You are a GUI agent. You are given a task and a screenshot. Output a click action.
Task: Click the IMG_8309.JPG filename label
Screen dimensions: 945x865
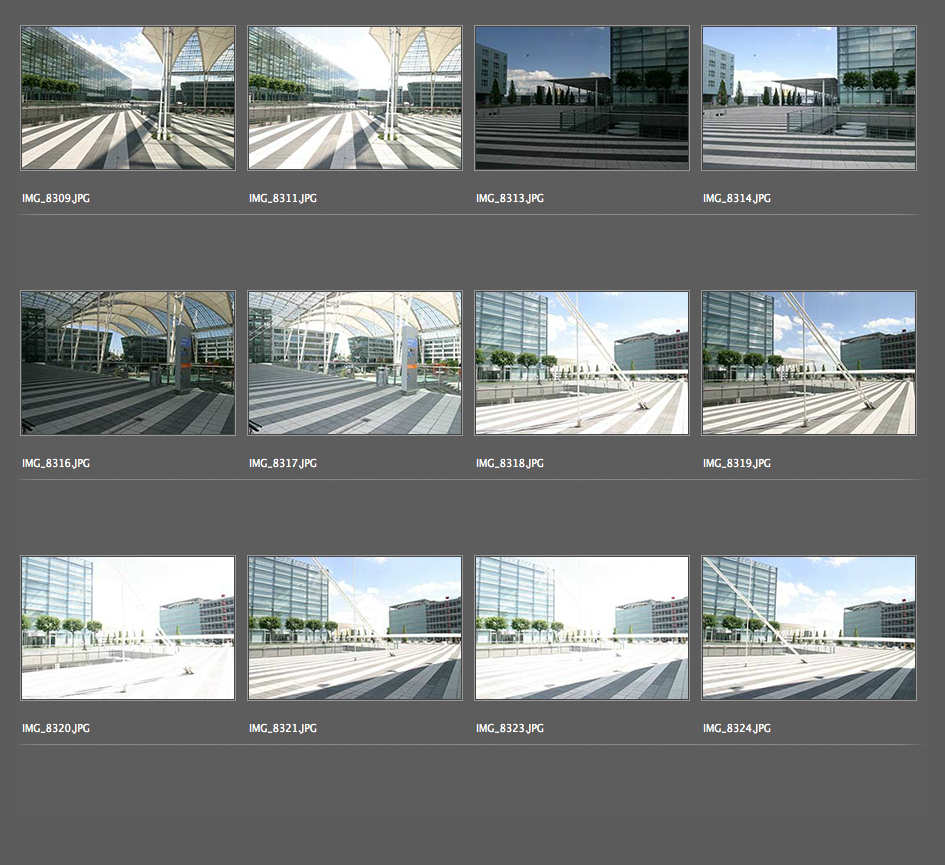(56, 199)
